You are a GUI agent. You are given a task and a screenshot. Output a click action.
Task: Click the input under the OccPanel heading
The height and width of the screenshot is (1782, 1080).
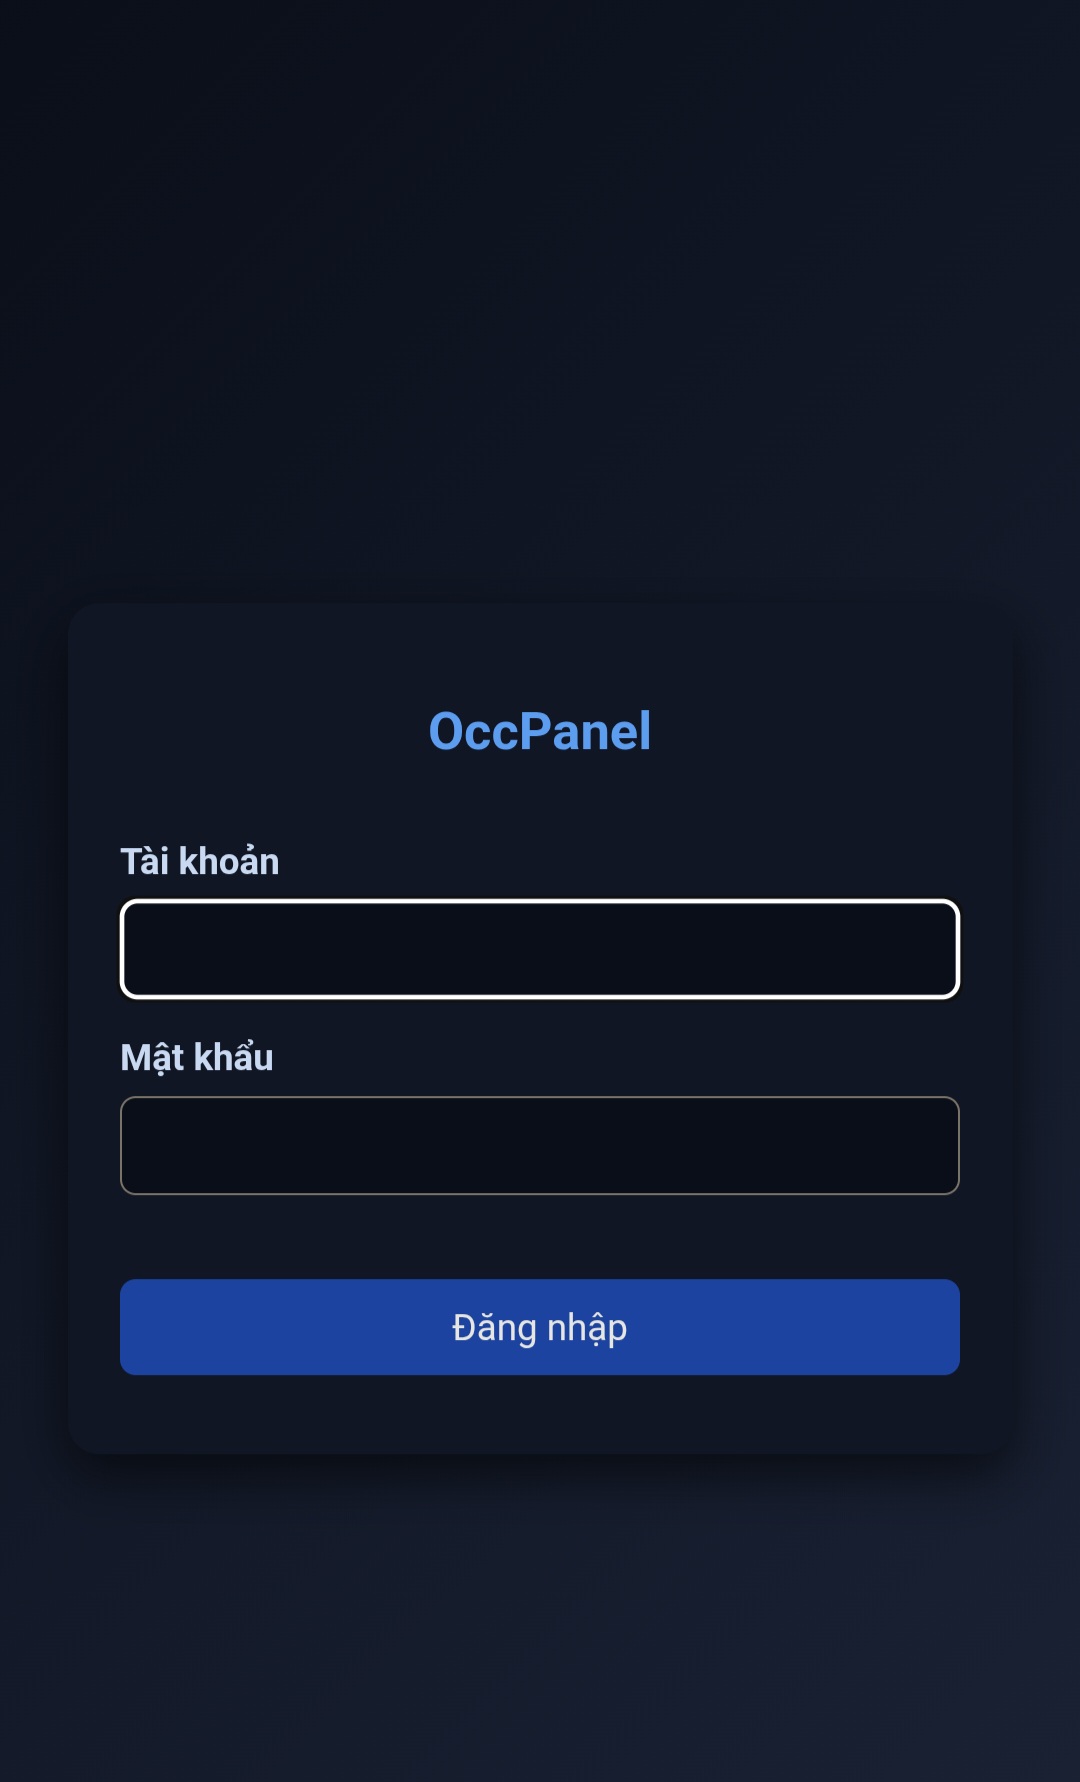[540, 949]
